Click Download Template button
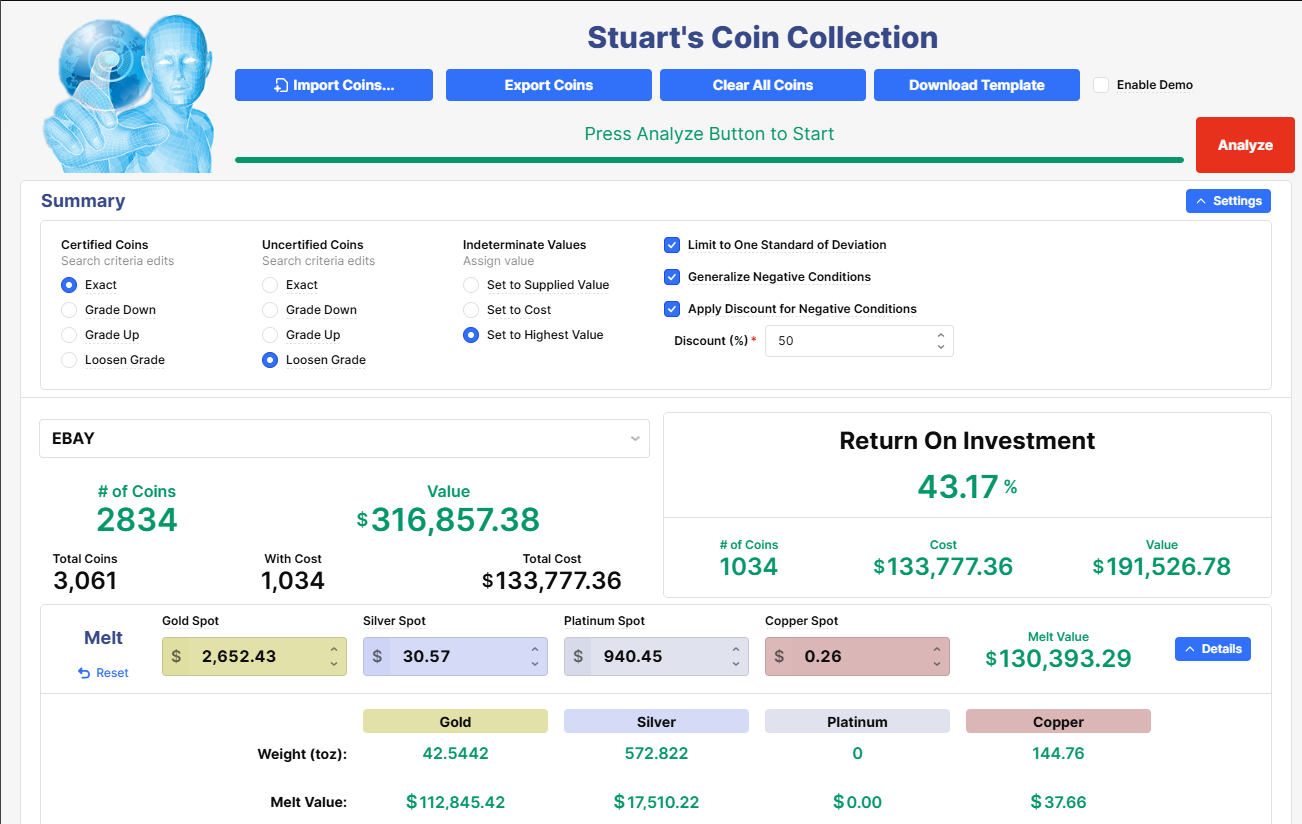Image resolution: width=1302 pixels, height=824 pixels. (976, 85)
